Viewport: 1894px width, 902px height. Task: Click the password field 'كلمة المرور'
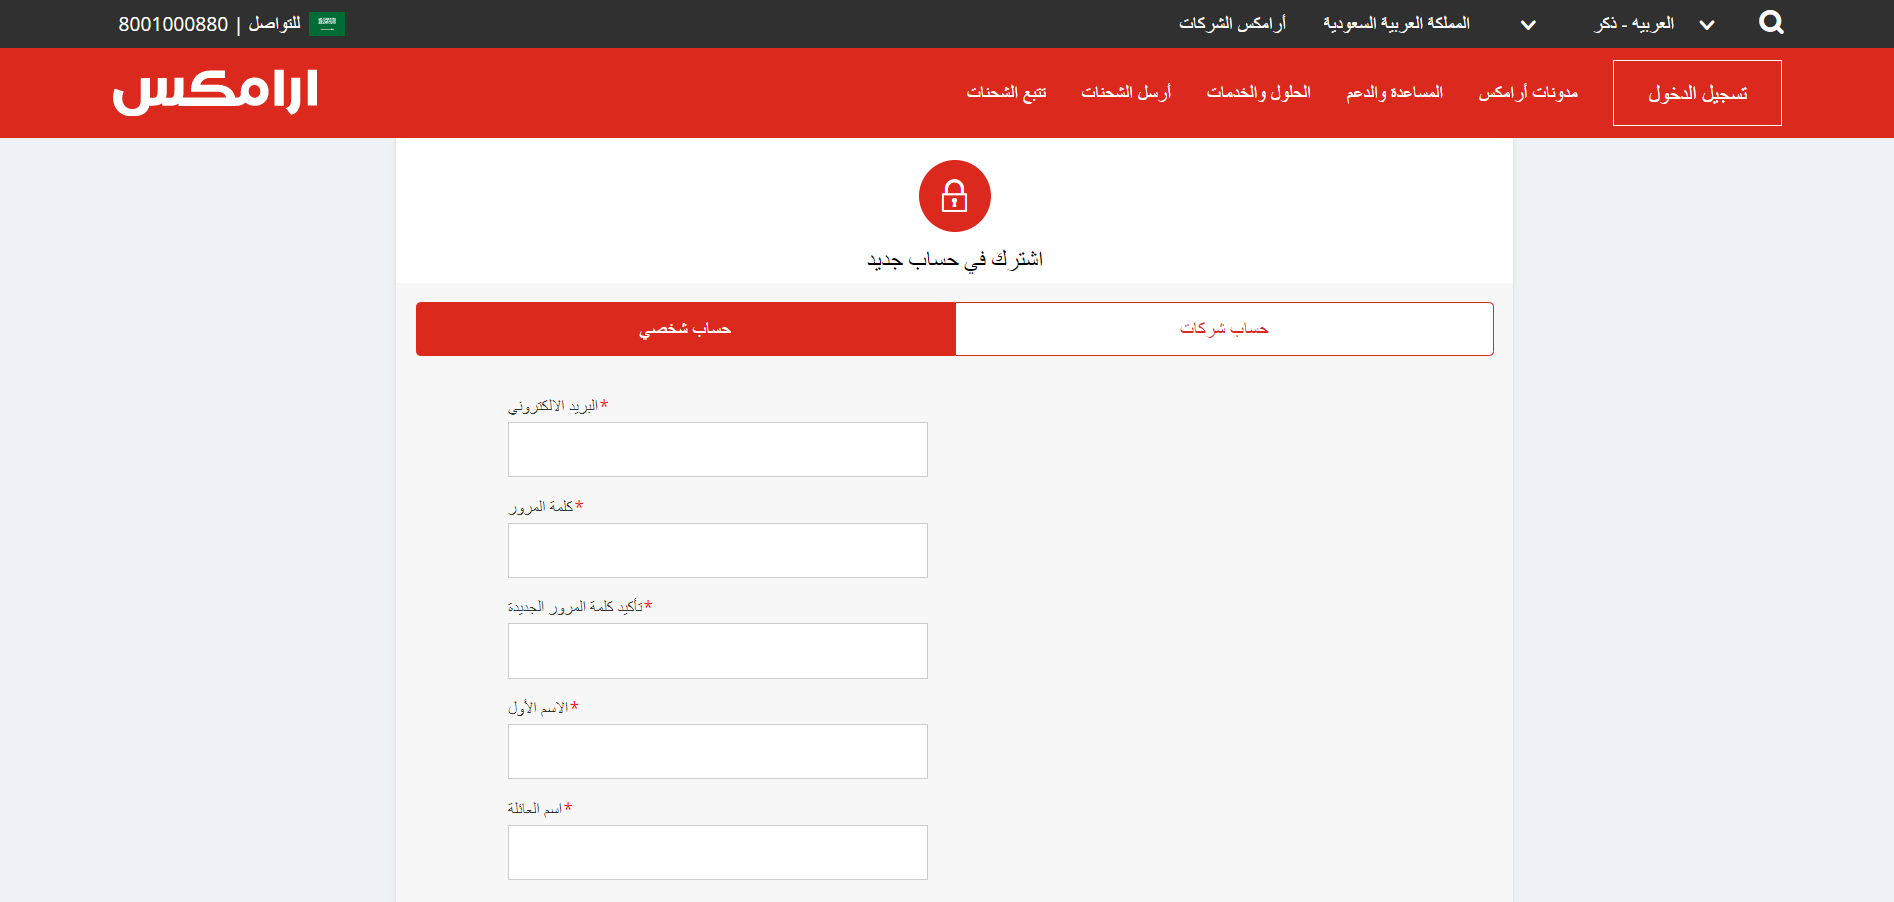point(717,550)
